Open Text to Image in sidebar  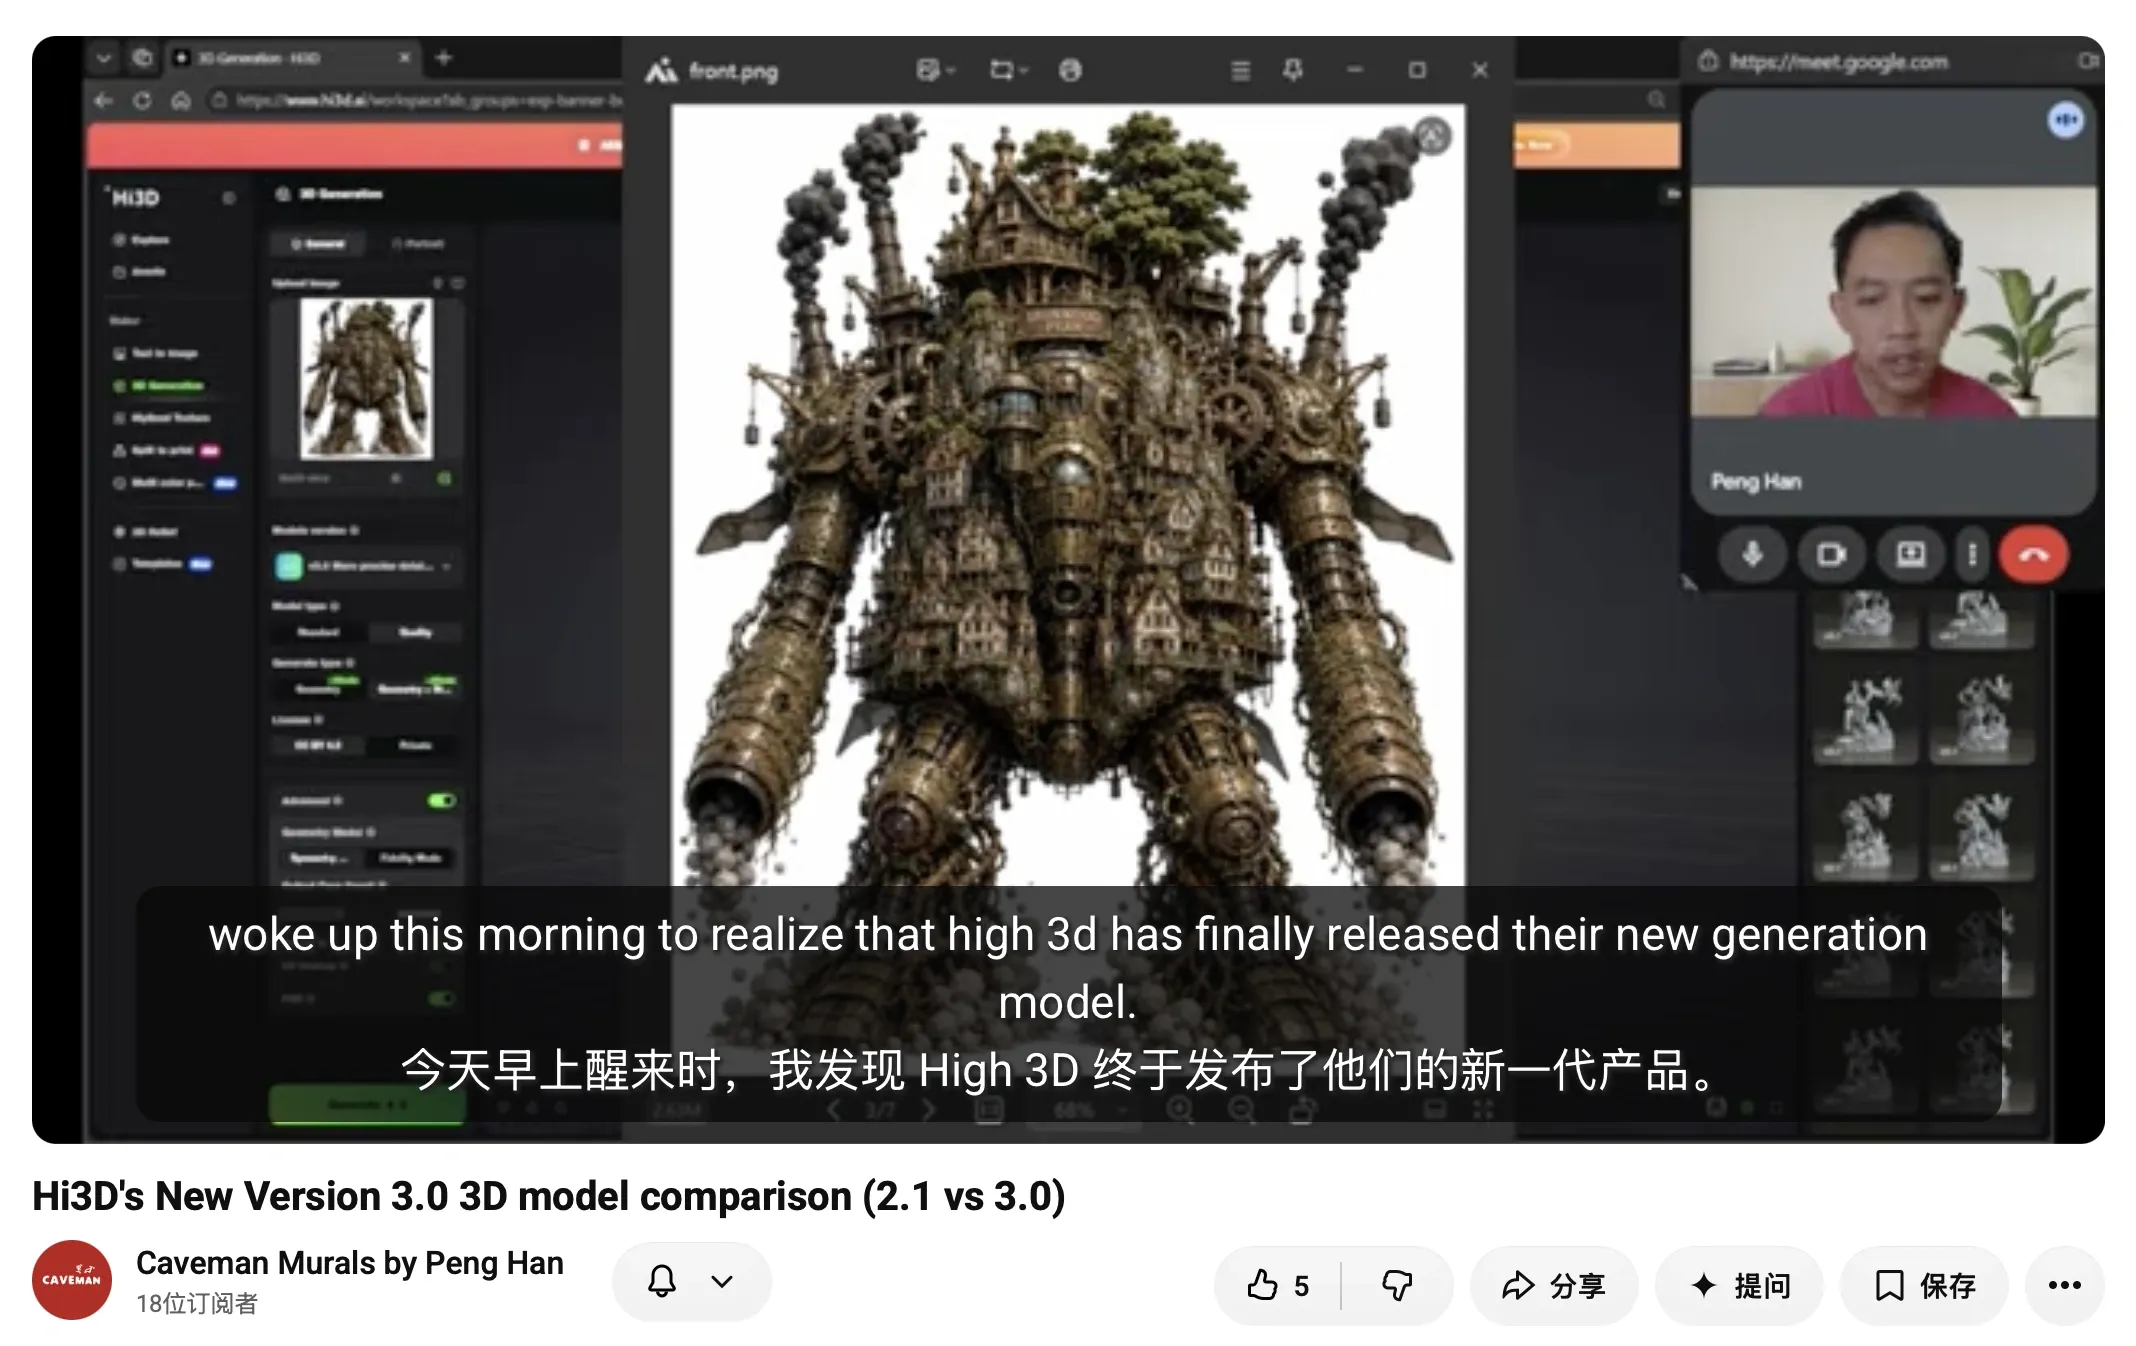(156, 353)
